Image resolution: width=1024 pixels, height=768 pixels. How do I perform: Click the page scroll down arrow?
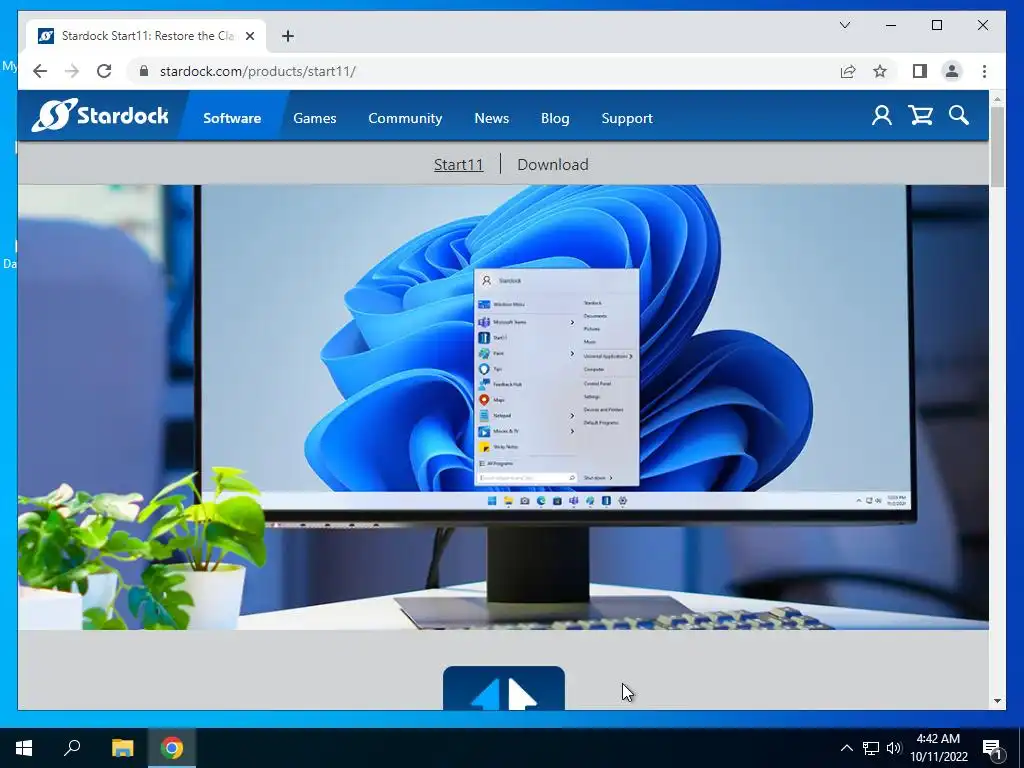[997, 701]
